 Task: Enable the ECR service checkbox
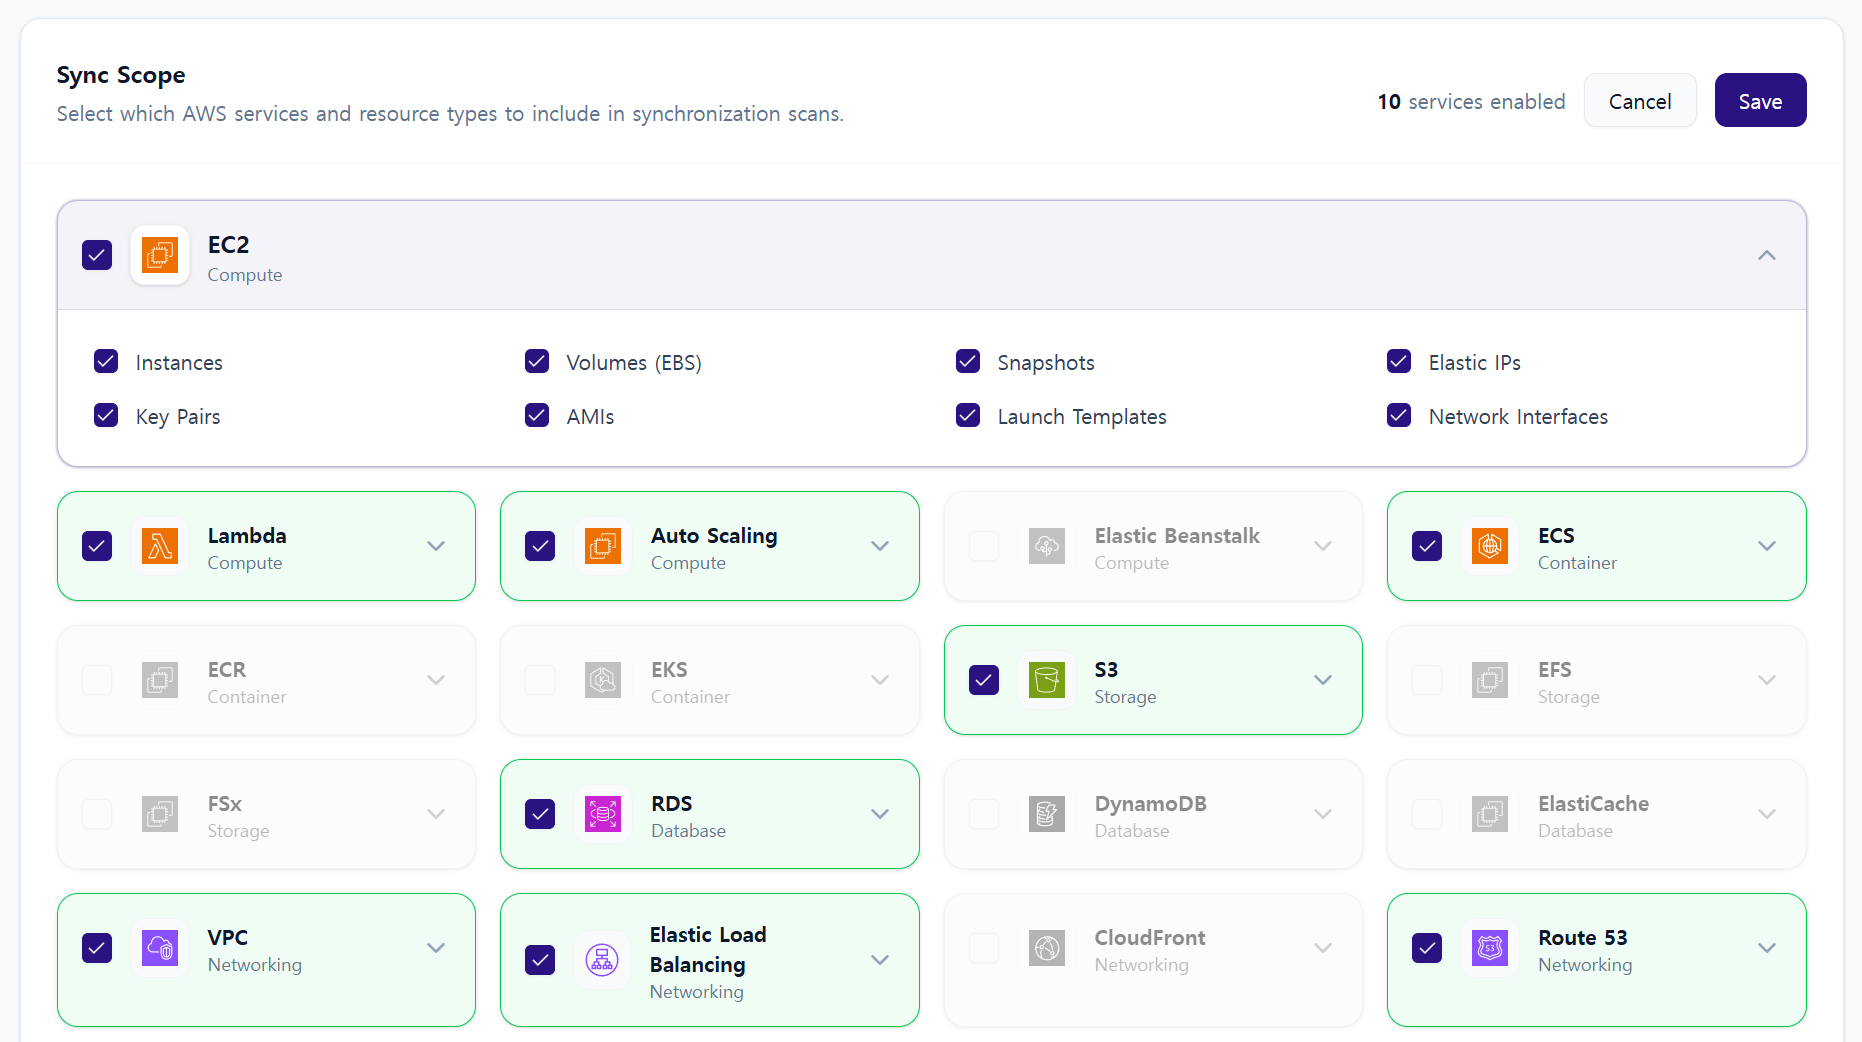(97, 680)
